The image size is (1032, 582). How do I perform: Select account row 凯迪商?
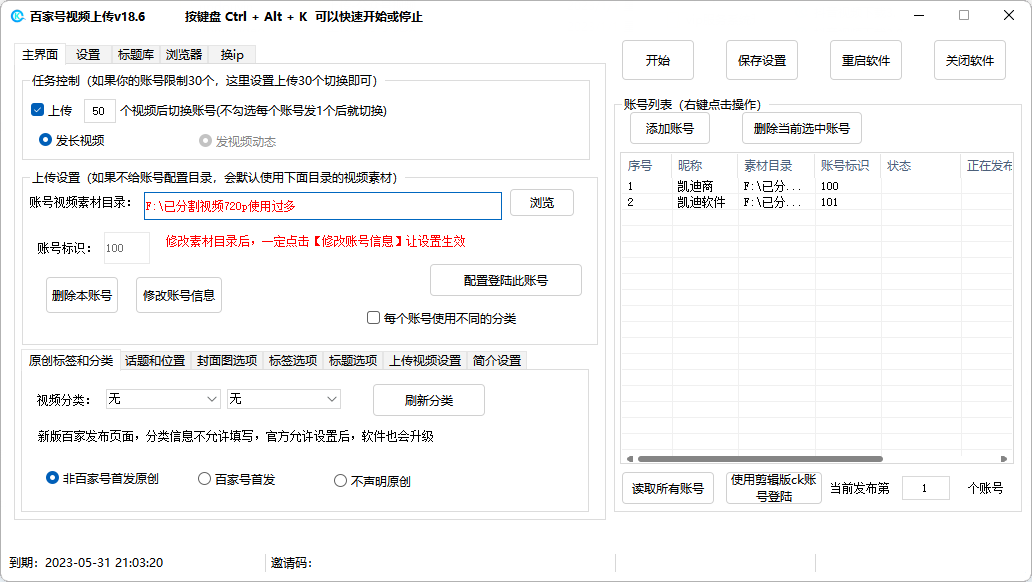(x=816, y=186)
